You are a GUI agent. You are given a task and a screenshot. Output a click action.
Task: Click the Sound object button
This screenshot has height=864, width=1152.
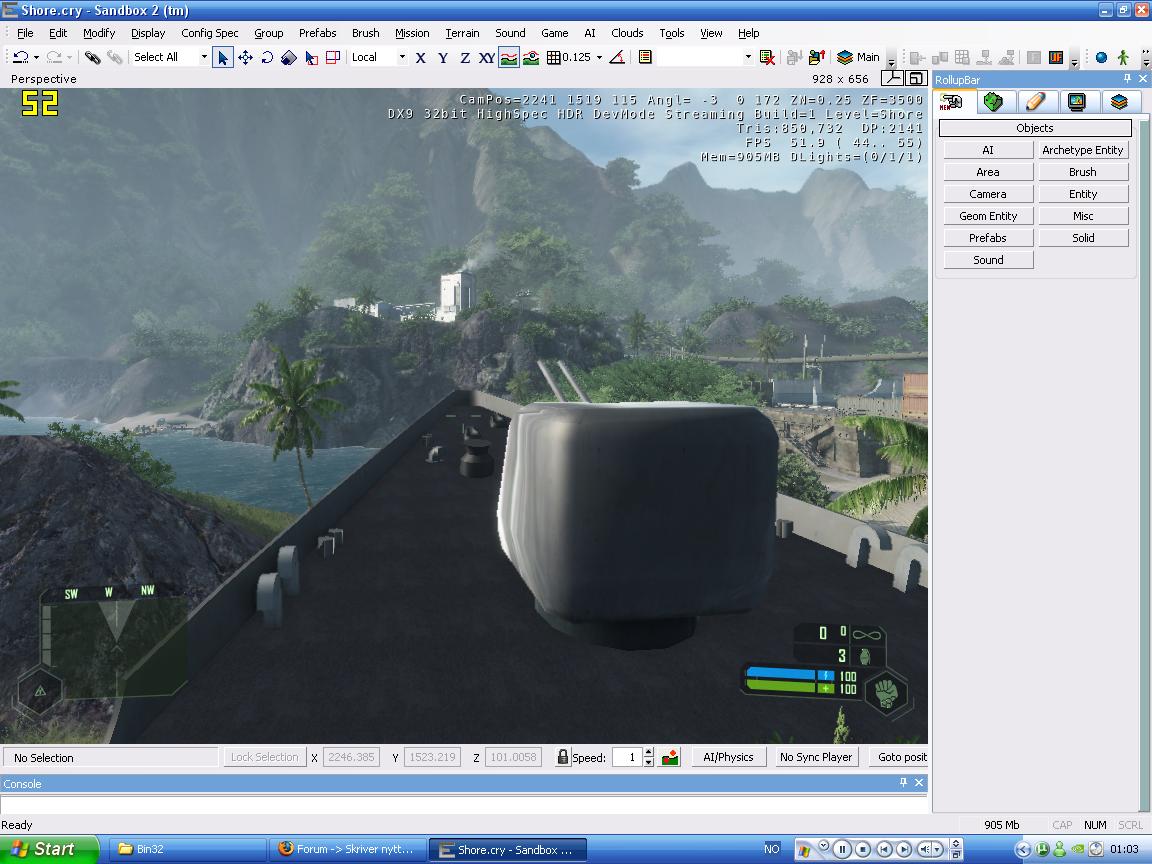[988, 260]
